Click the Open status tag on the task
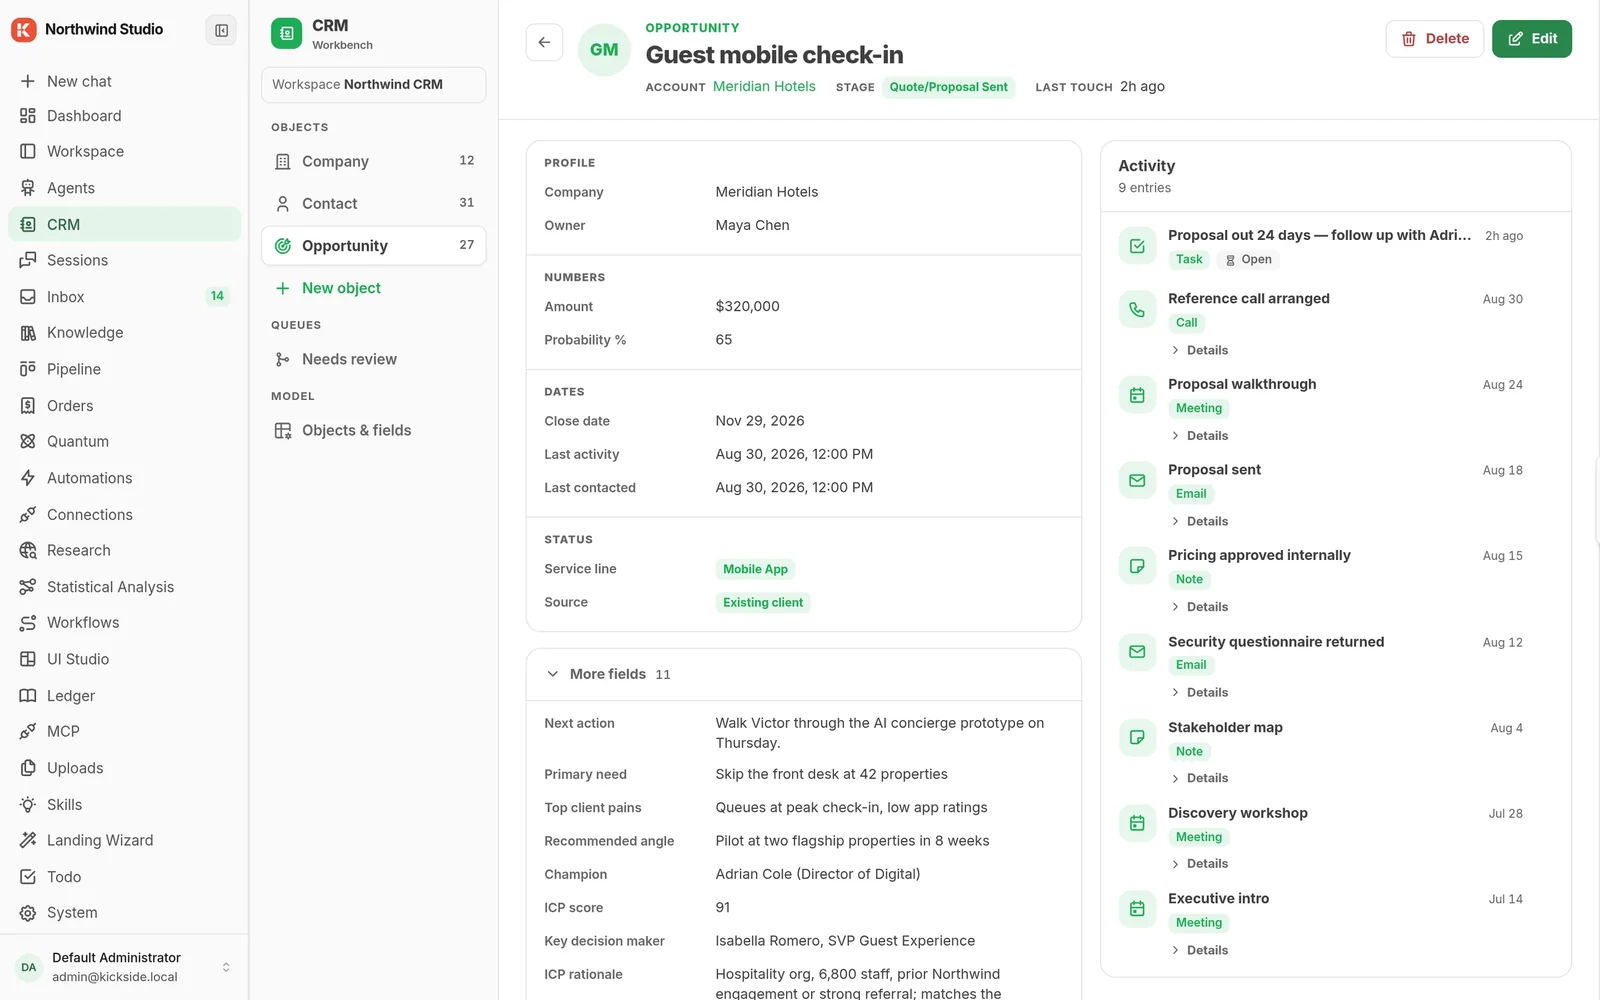This screenshot has height=1000, width=1600. (x=1248, y=260)
